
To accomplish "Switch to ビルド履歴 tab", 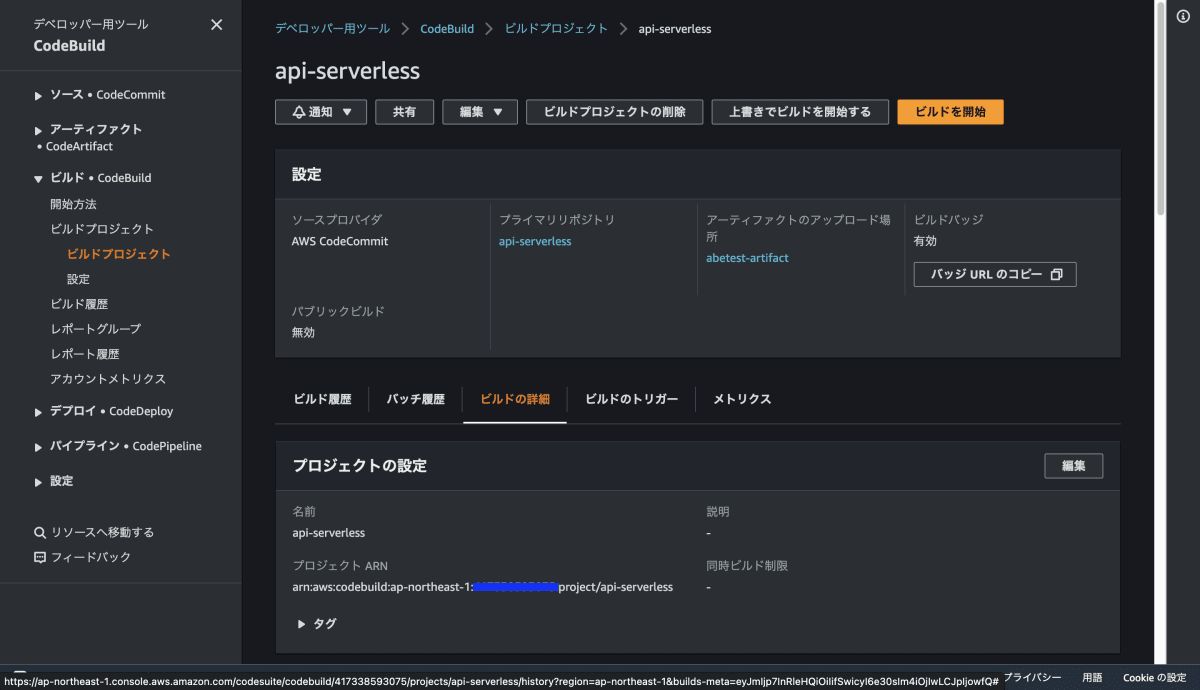I will coord(322,399).
